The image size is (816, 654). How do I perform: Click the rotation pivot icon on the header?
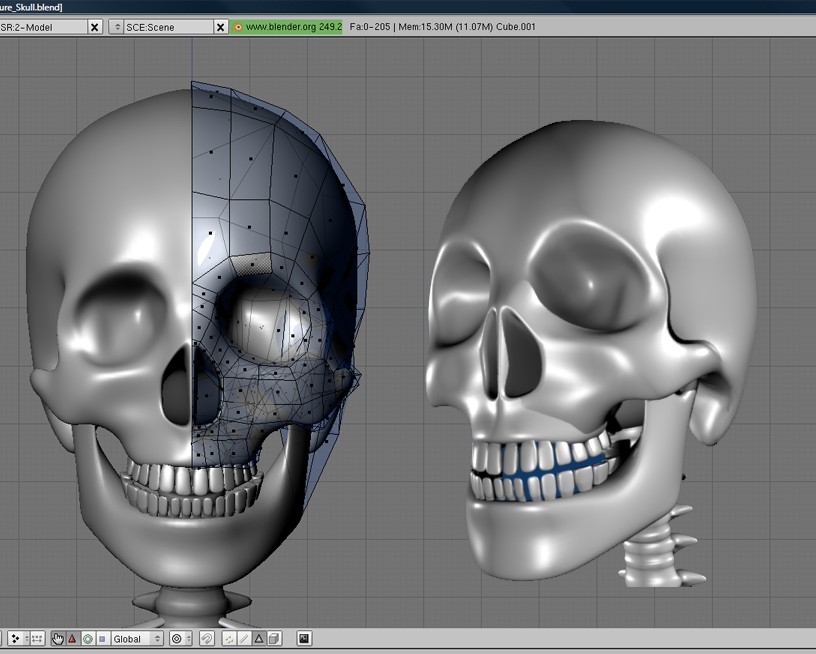coord(175,638)
